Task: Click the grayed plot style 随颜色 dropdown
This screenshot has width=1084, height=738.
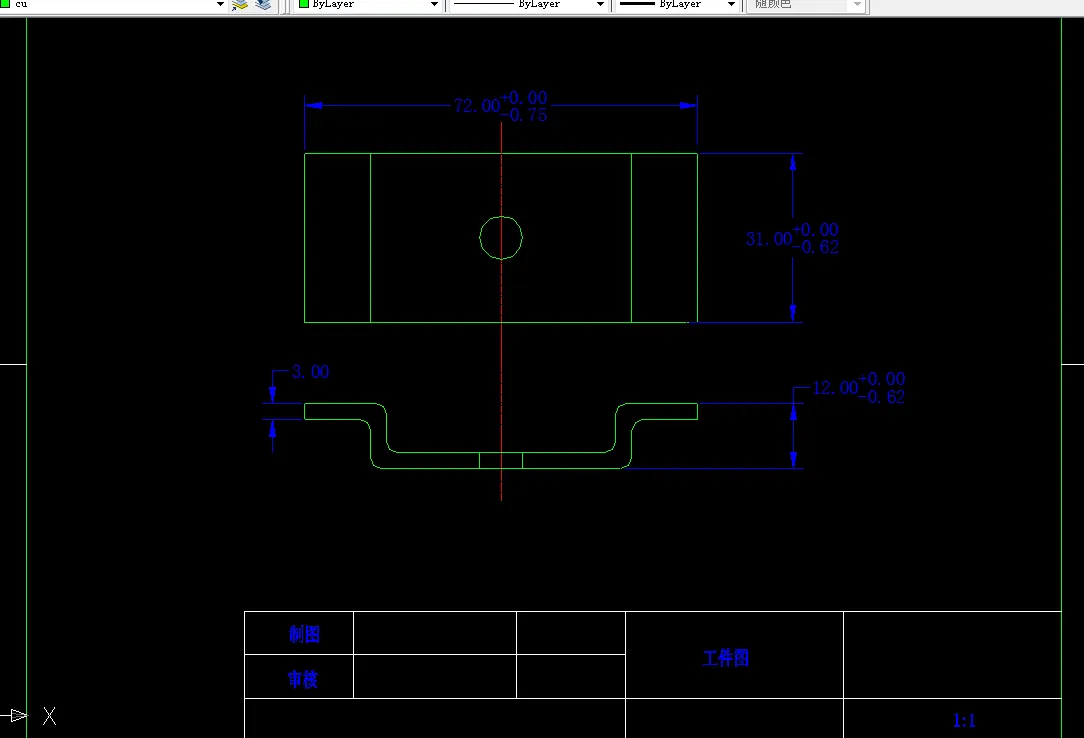Action: click(x=855, y=5)
